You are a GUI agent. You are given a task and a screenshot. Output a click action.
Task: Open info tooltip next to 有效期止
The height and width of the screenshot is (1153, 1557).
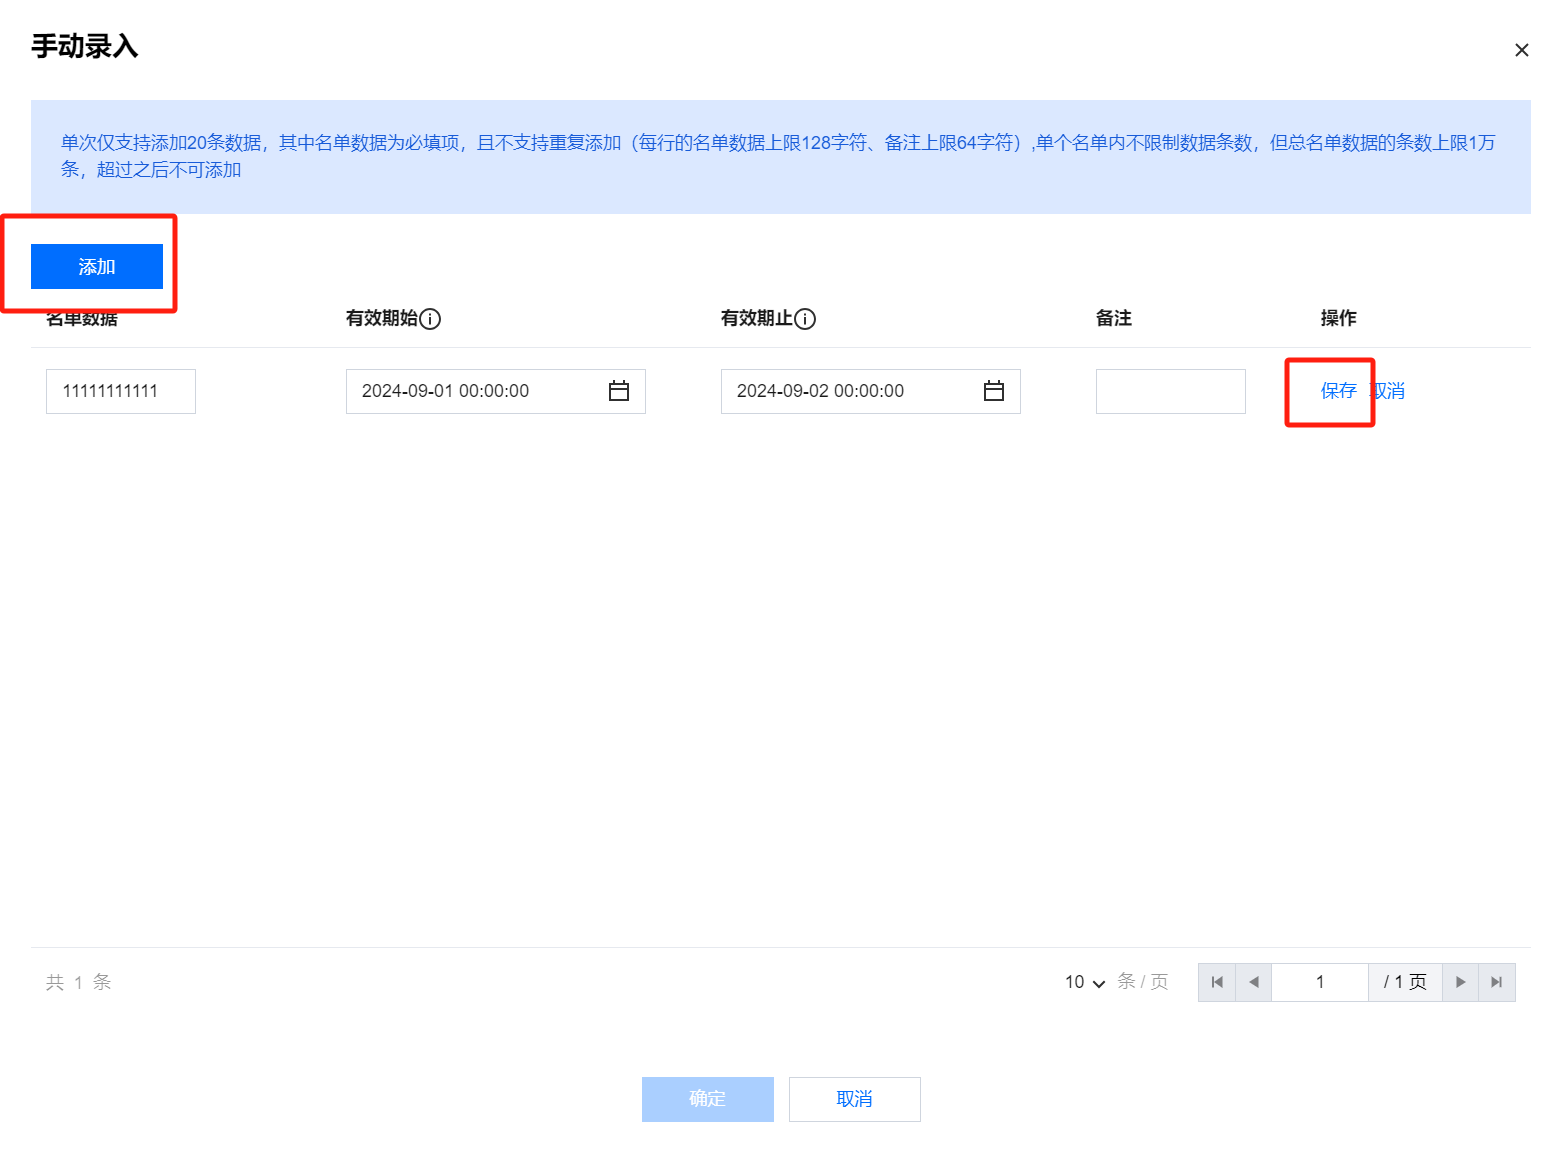tap(805, 319)
